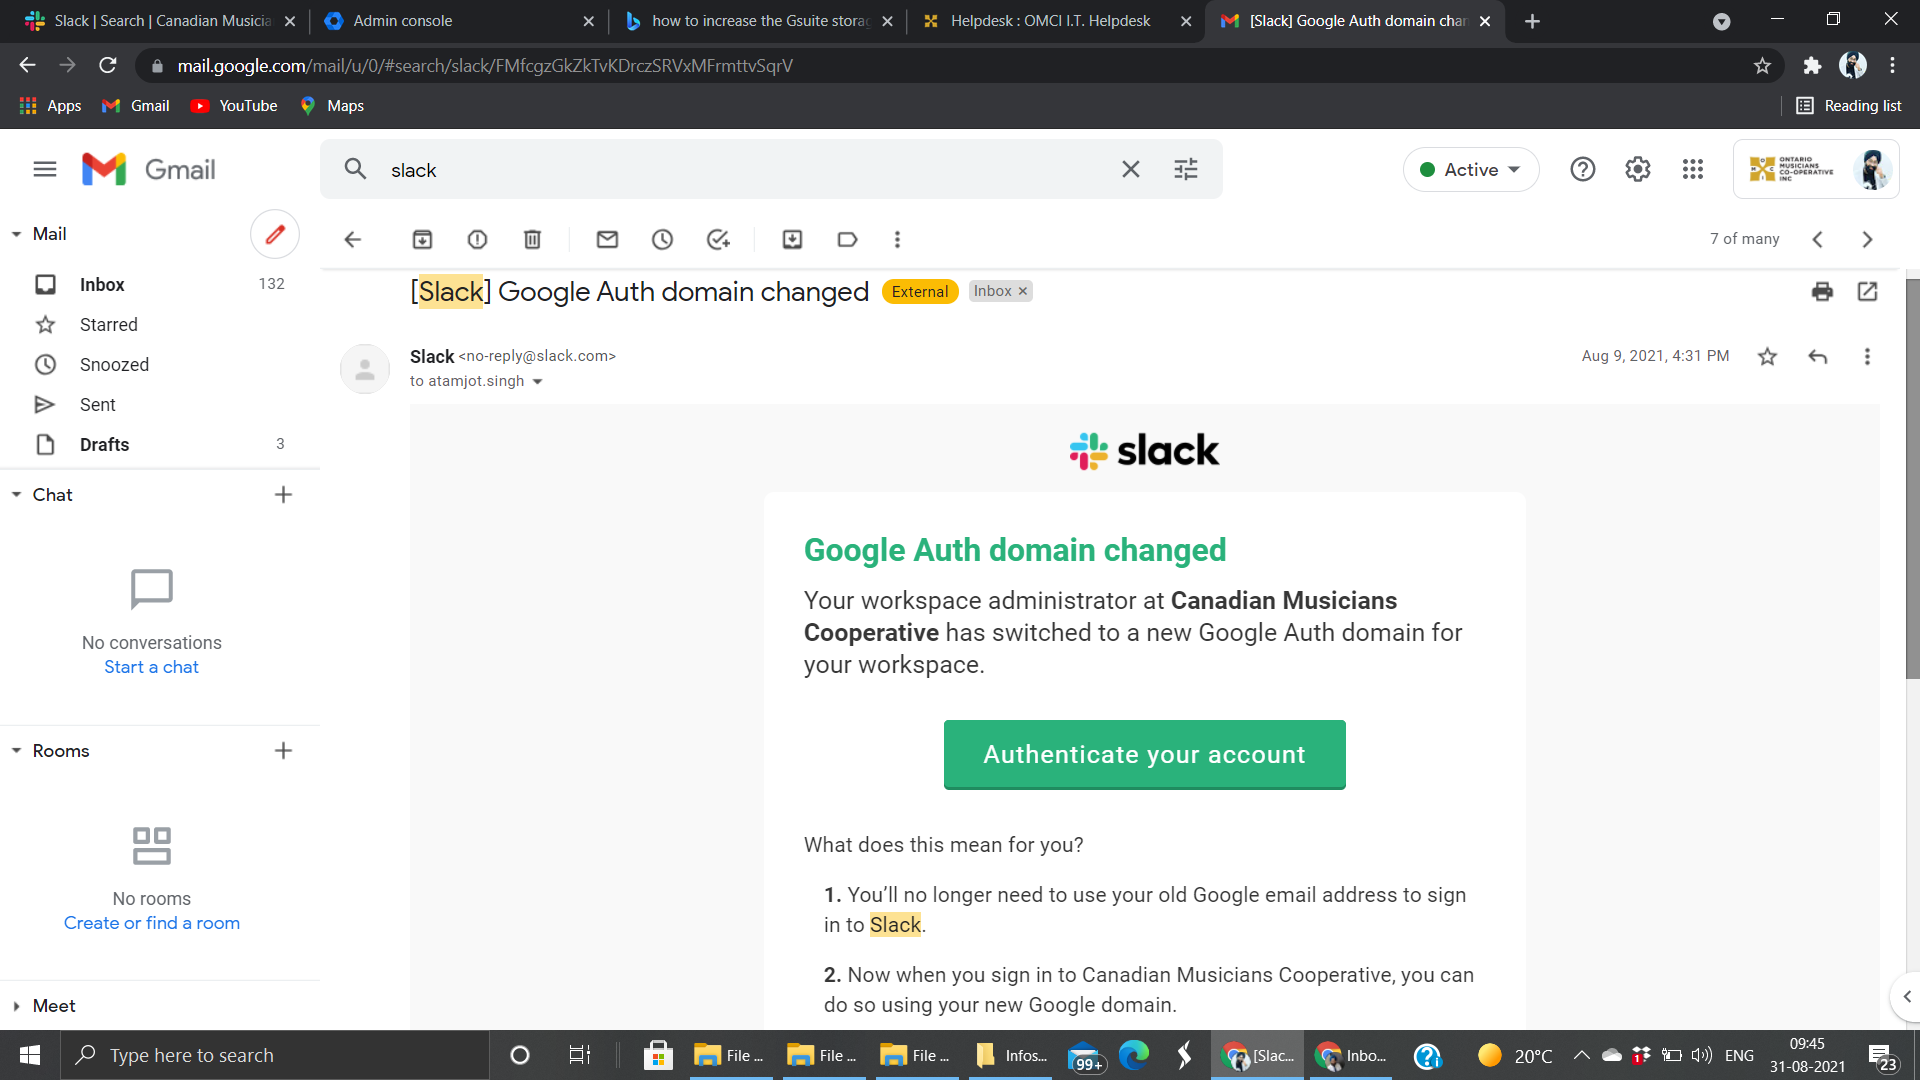Click Authenticate your account button
The width and height of the screenshot is (1920, 1080).
(x=1144, y=754)
